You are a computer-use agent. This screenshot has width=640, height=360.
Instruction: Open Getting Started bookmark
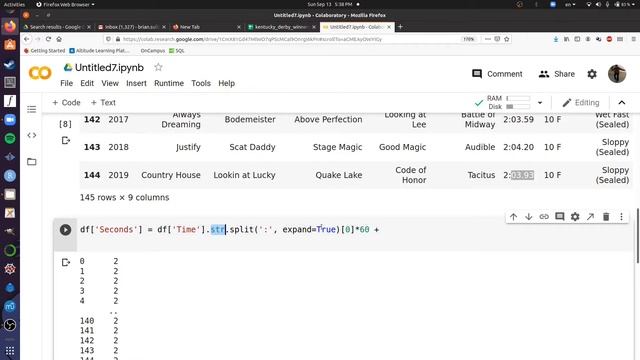[x=44, y=51]
